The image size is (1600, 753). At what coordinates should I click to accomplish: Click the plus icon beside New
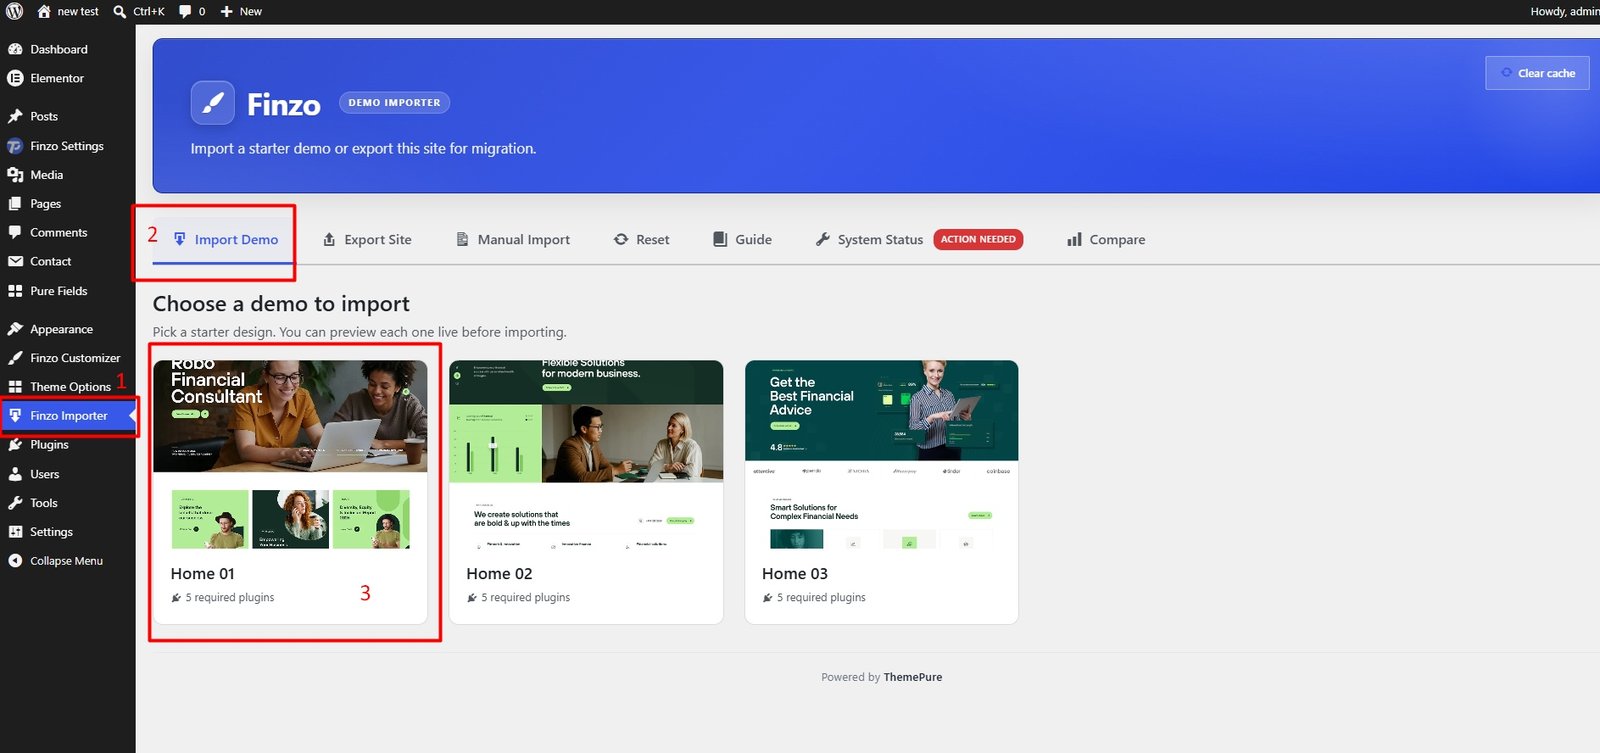point(227,12)
